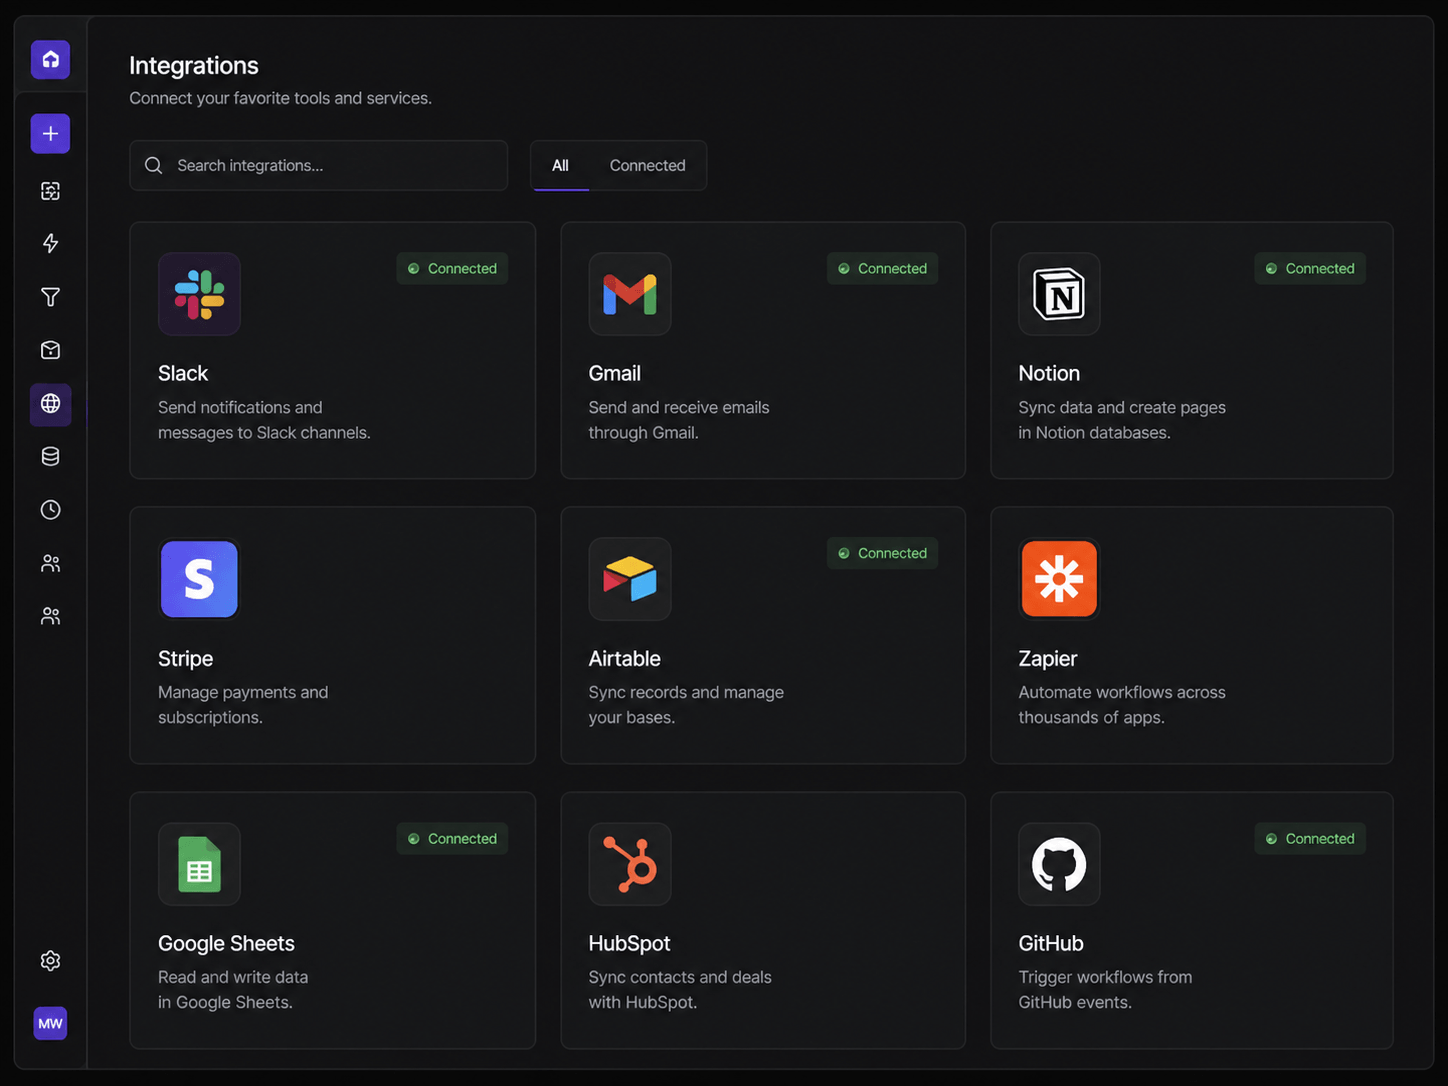Click Gmail's Connected status badge

[x=882, y=268]
